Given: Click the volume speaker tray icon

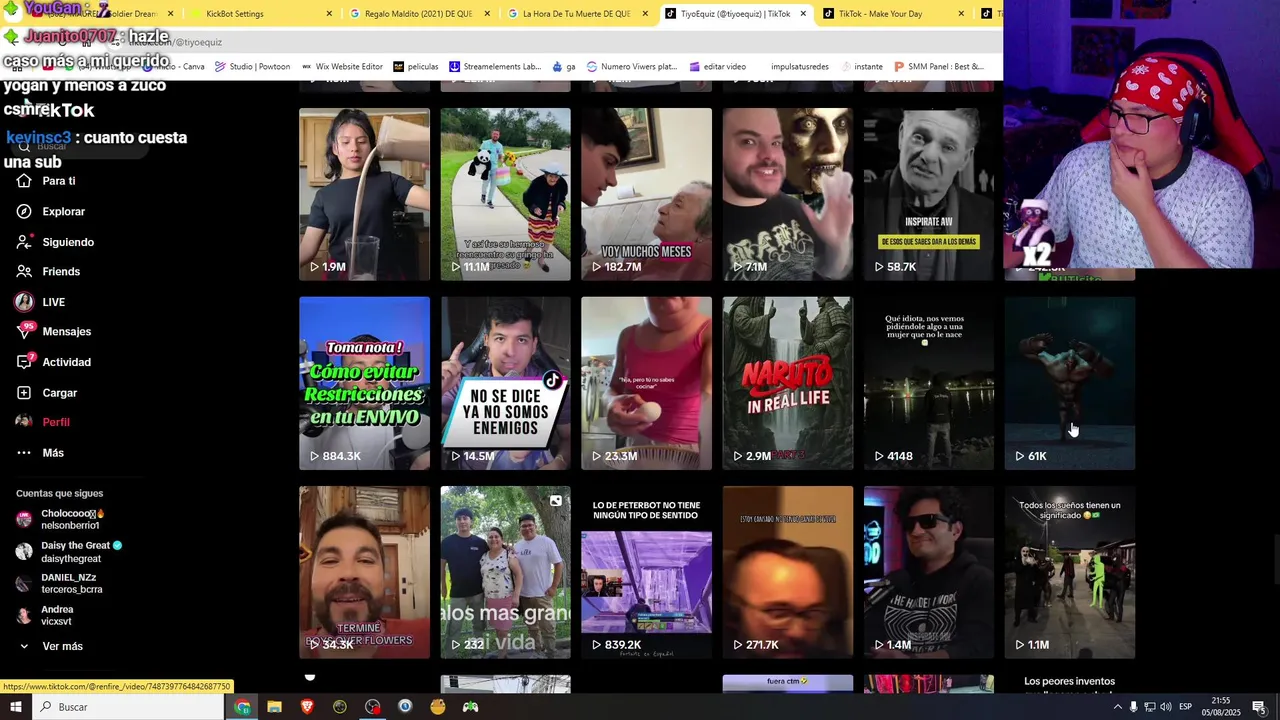Looking at the screenshot, I should [1165, 707].
